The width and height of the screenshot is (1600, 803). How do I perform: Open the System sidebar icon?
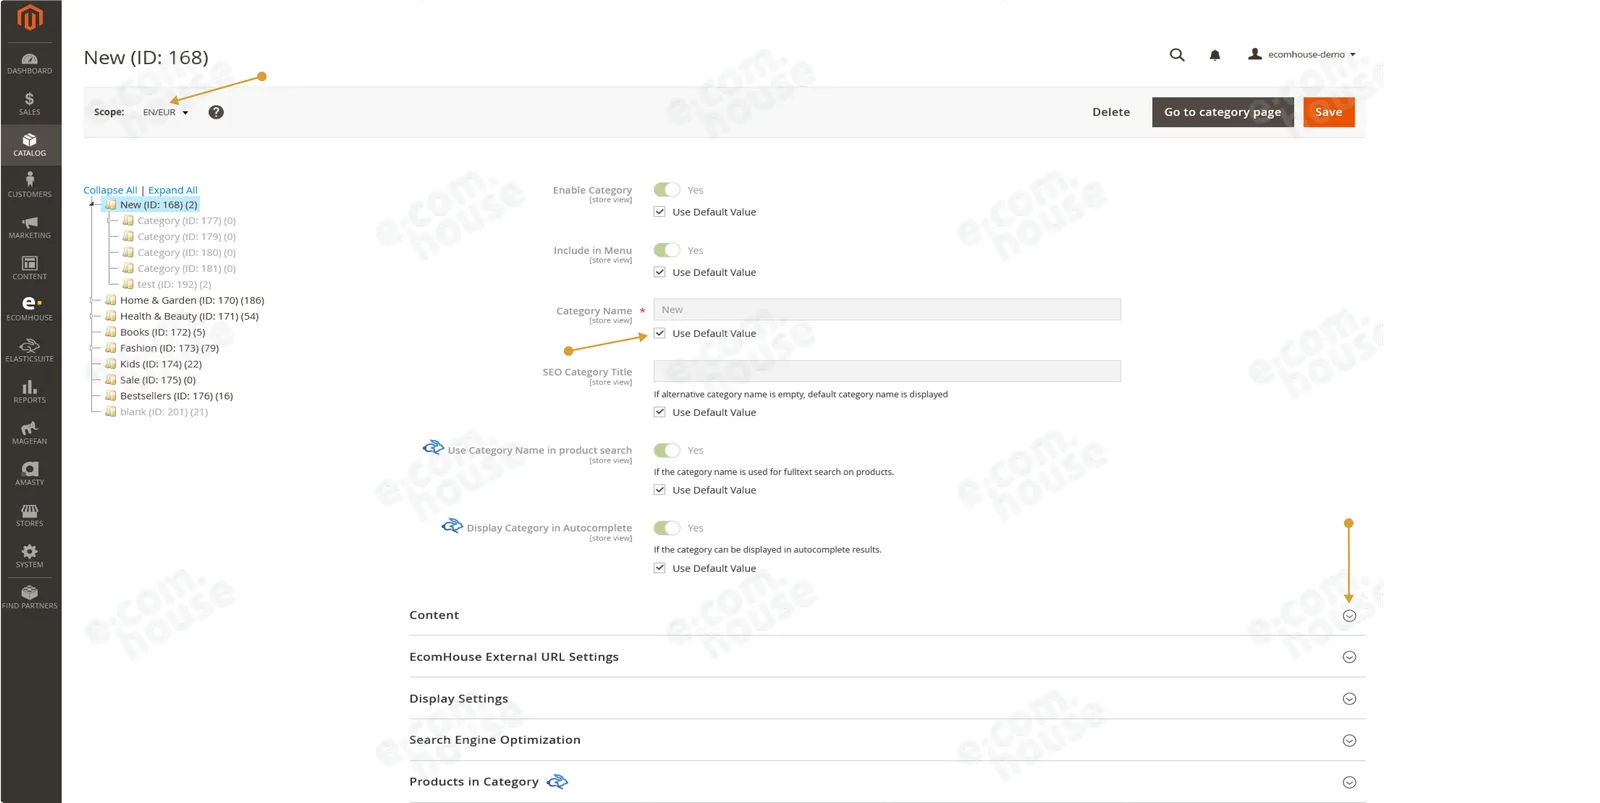tap(30, 556)
